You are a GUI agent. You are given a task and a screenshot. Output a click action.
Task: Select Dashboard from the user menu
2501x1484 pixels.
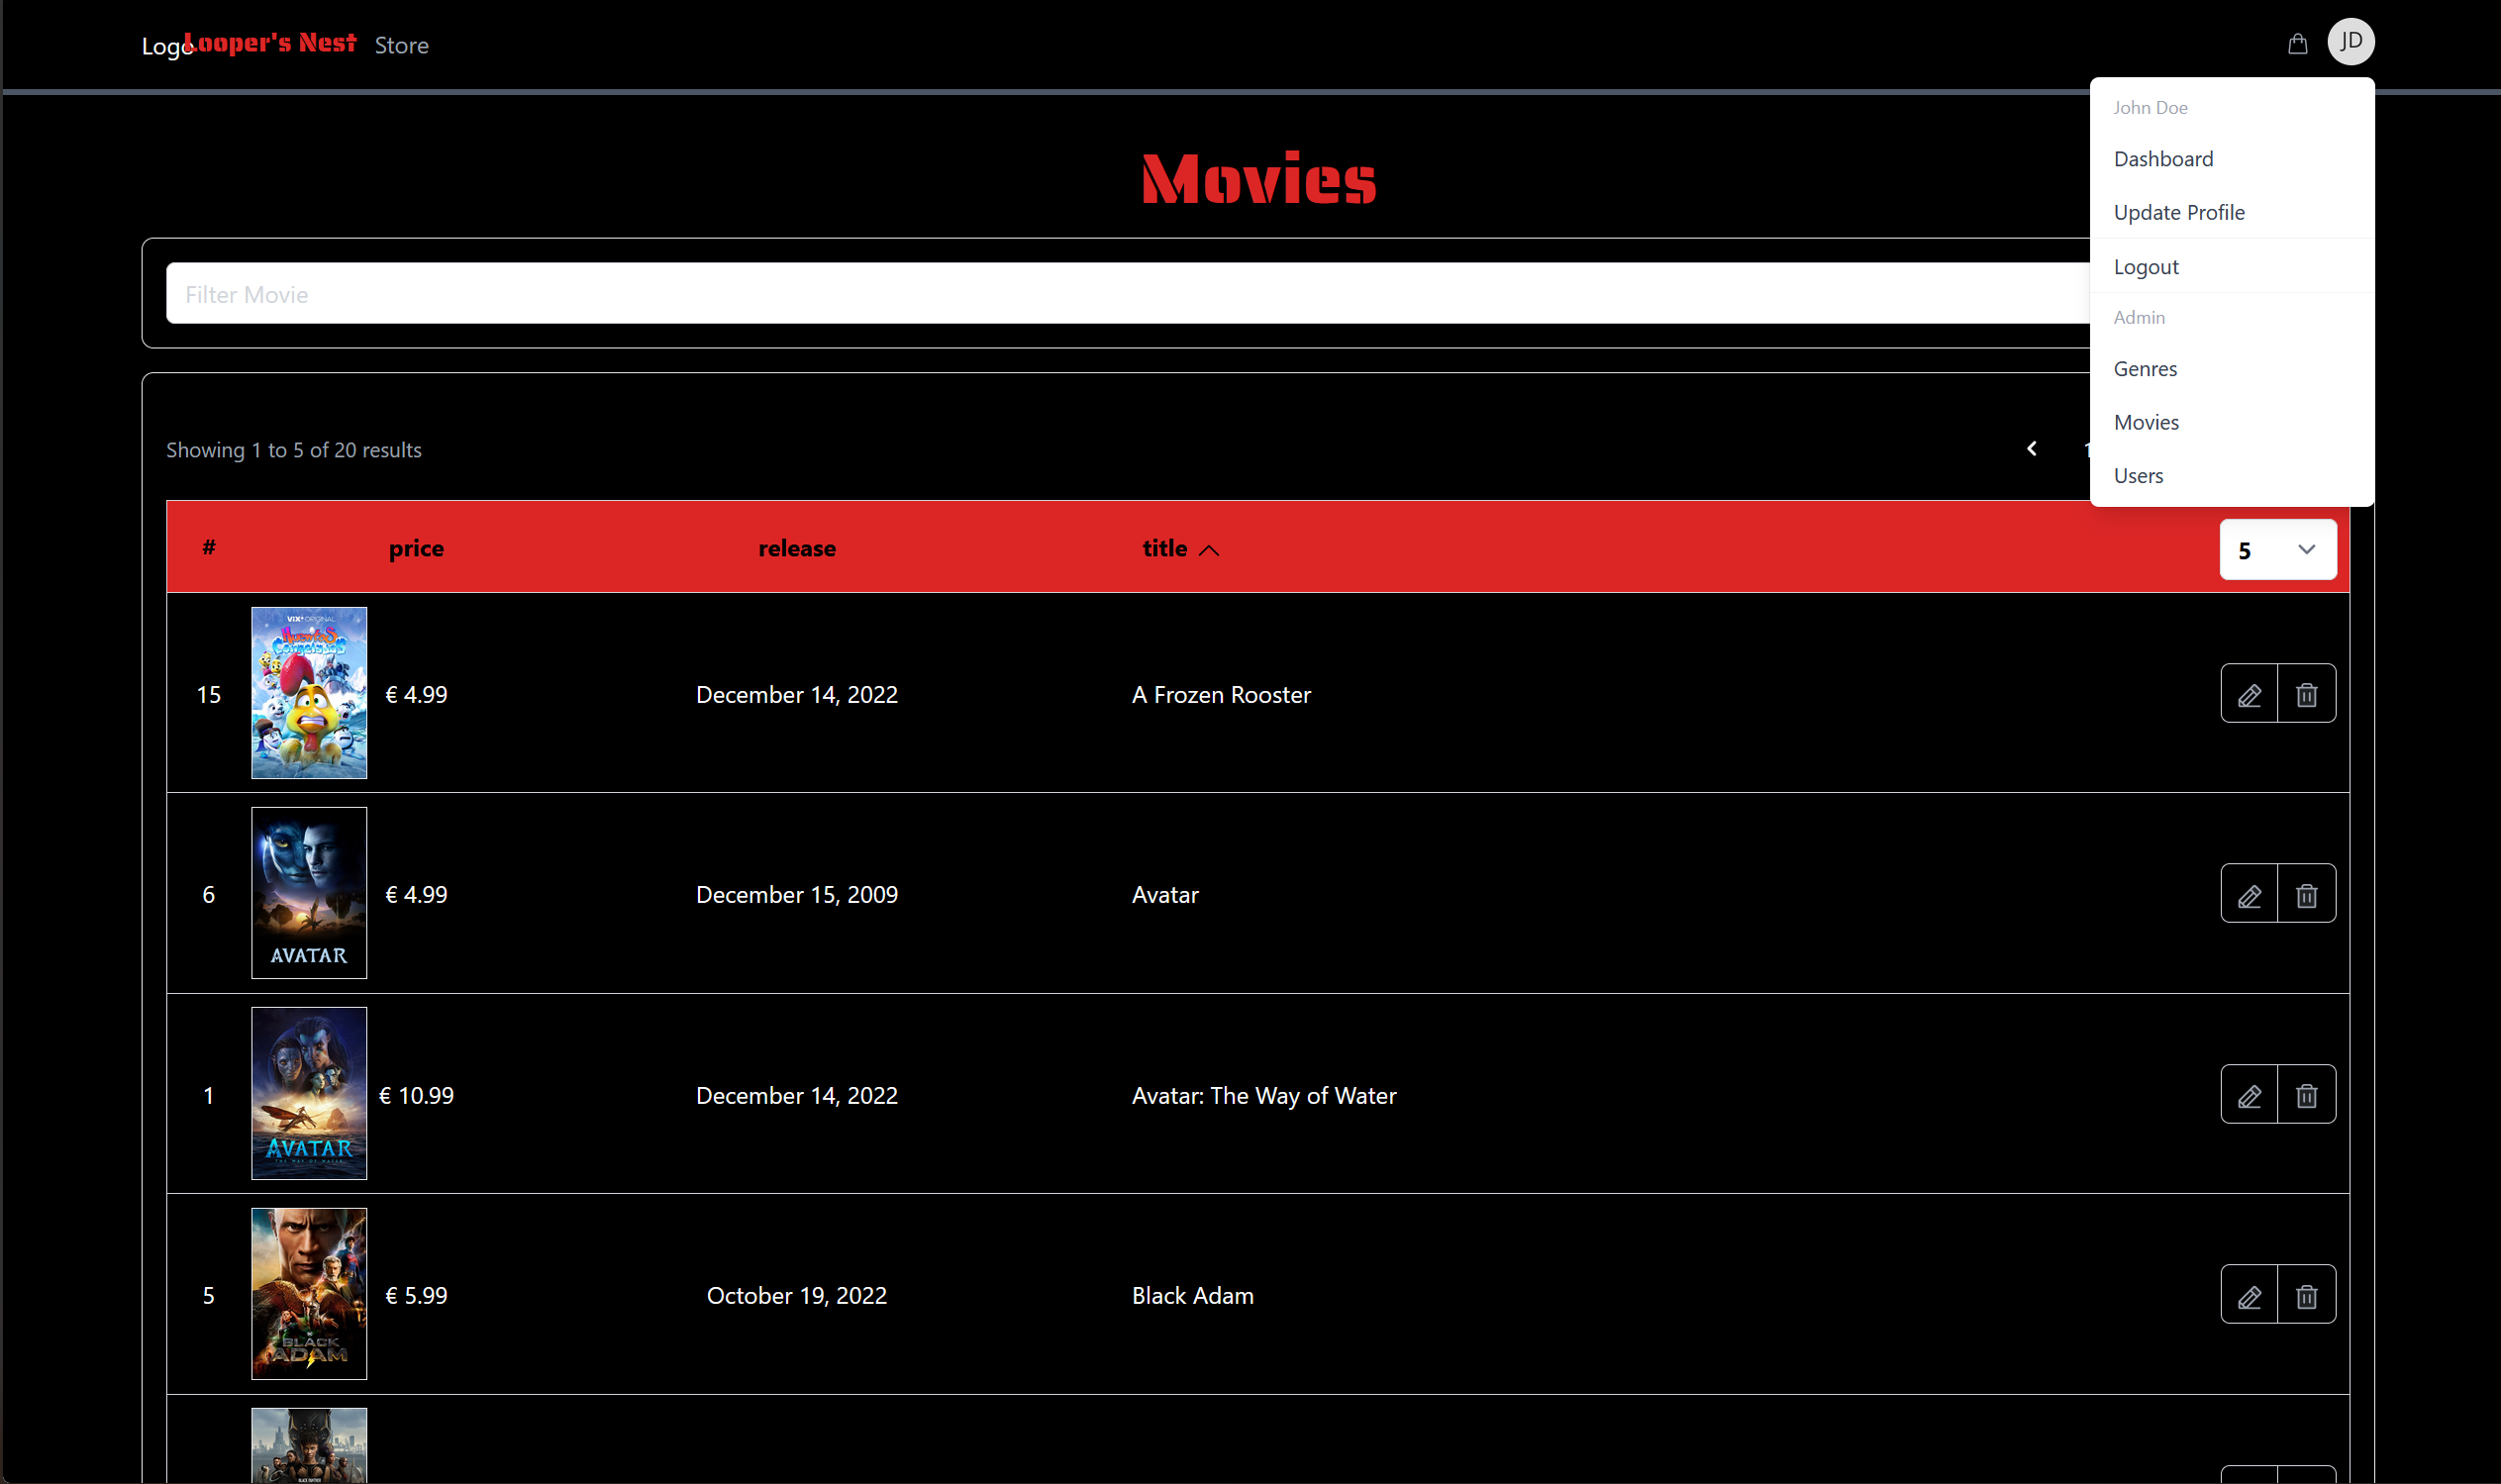2163,159
